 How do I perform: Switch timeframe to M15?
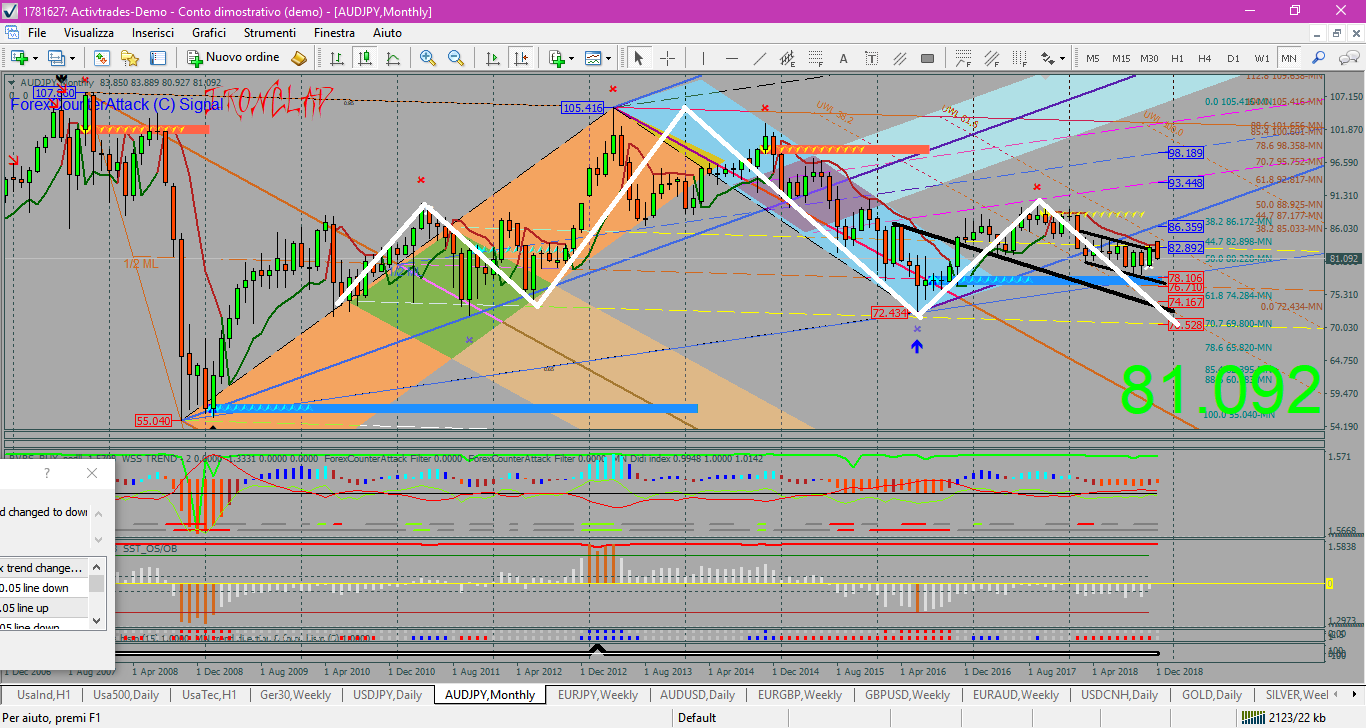(x=1121, y=58)
